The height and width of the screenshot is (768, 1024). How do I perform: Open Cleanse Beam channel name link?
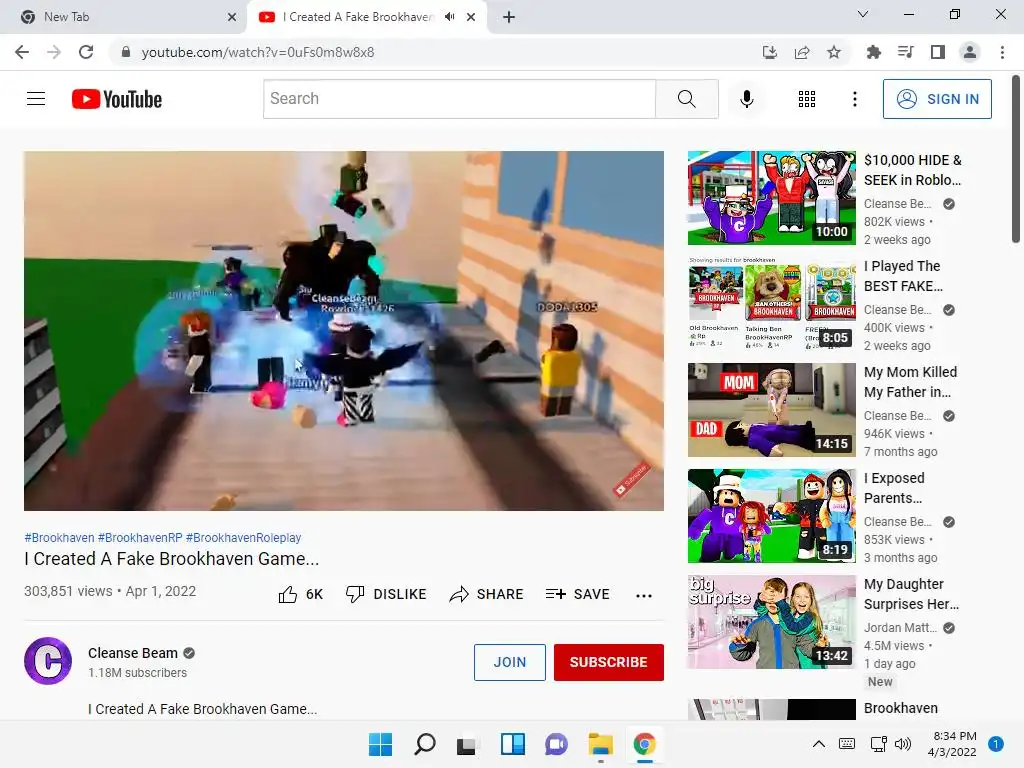coord(133,653)
